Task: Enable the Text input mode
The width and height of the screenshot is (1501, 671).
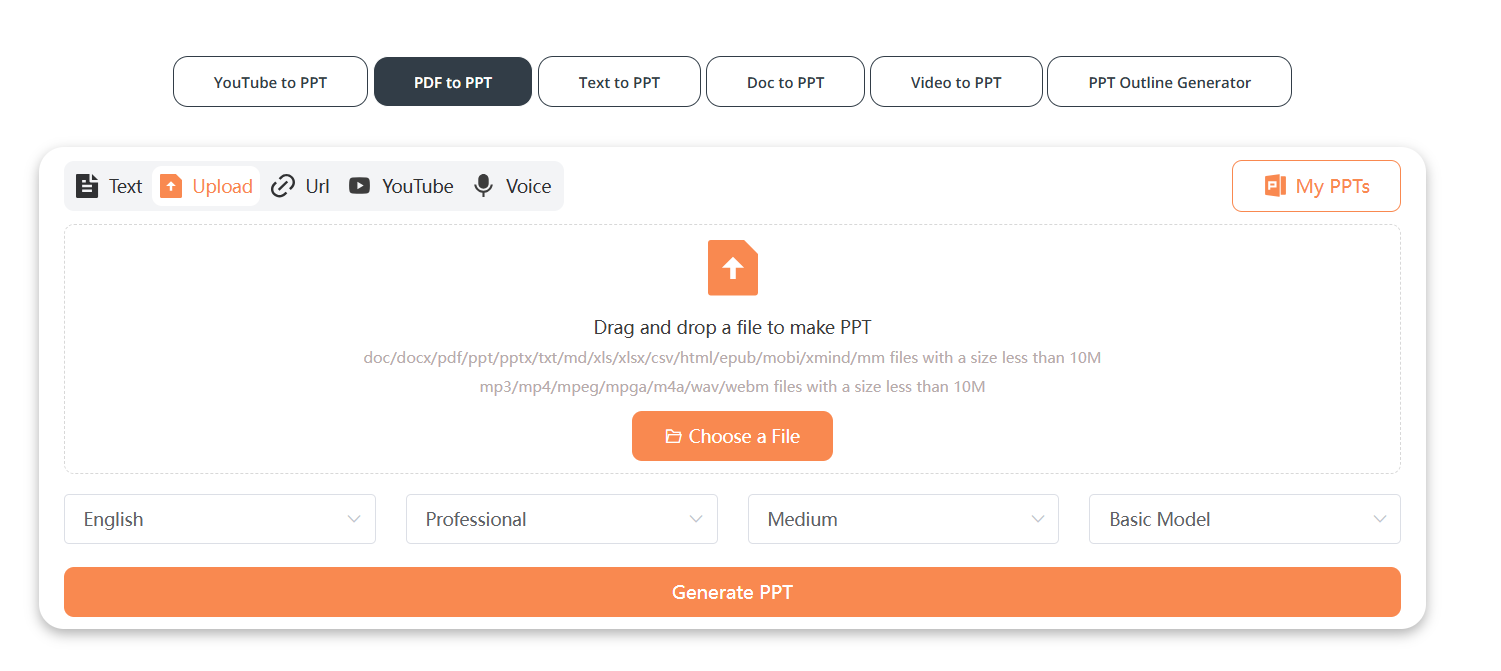Action: 108,186
